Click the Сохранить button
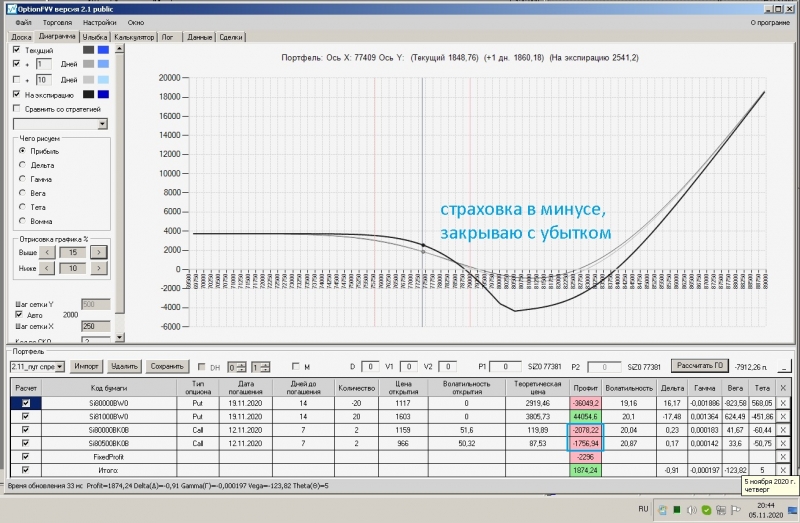The image size is (800, 523). [167, 366]
